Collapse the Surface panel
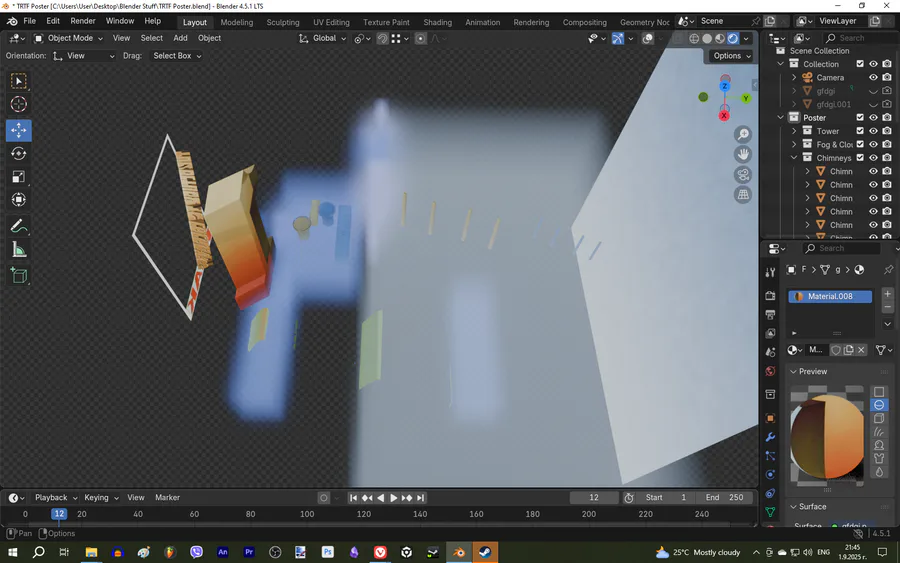The width and height of the screenshot is (900, 563). (793, 507)
